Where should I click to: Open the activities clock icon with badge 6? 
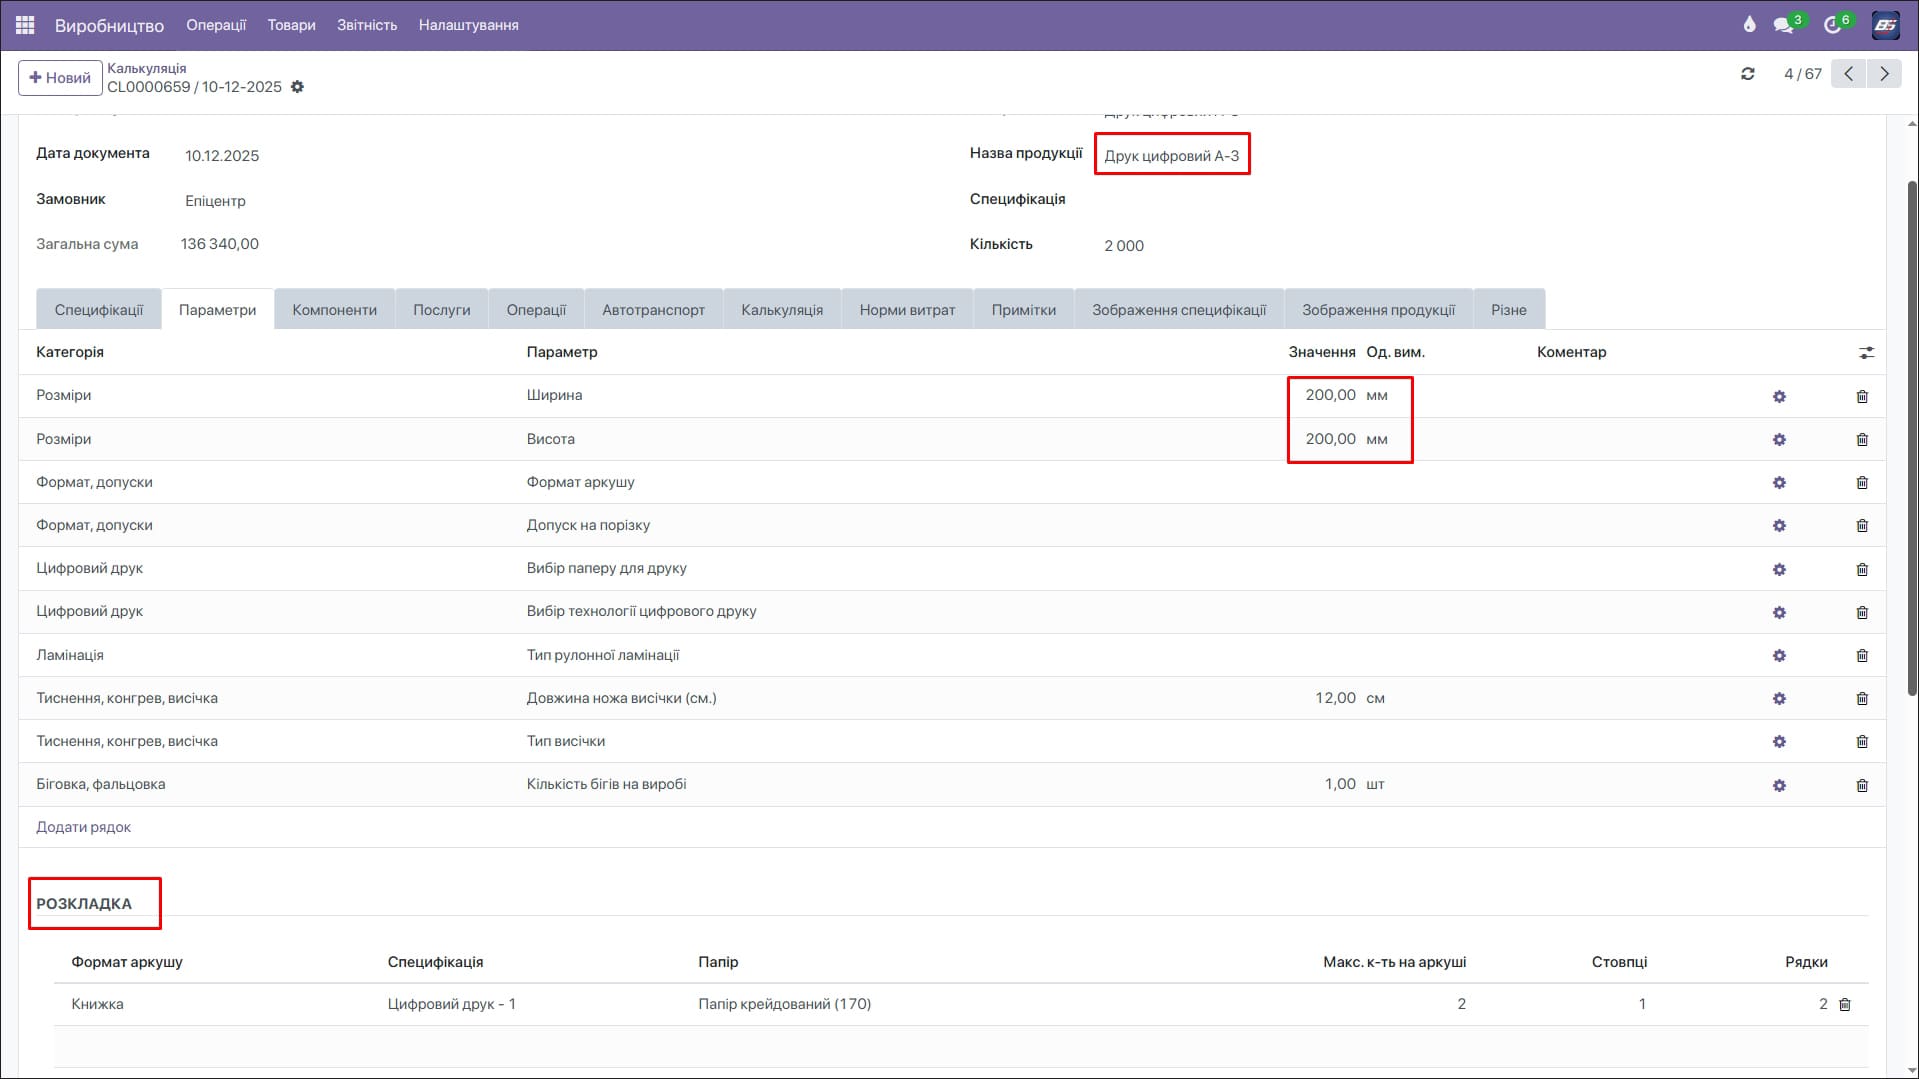coord(1832,25)
